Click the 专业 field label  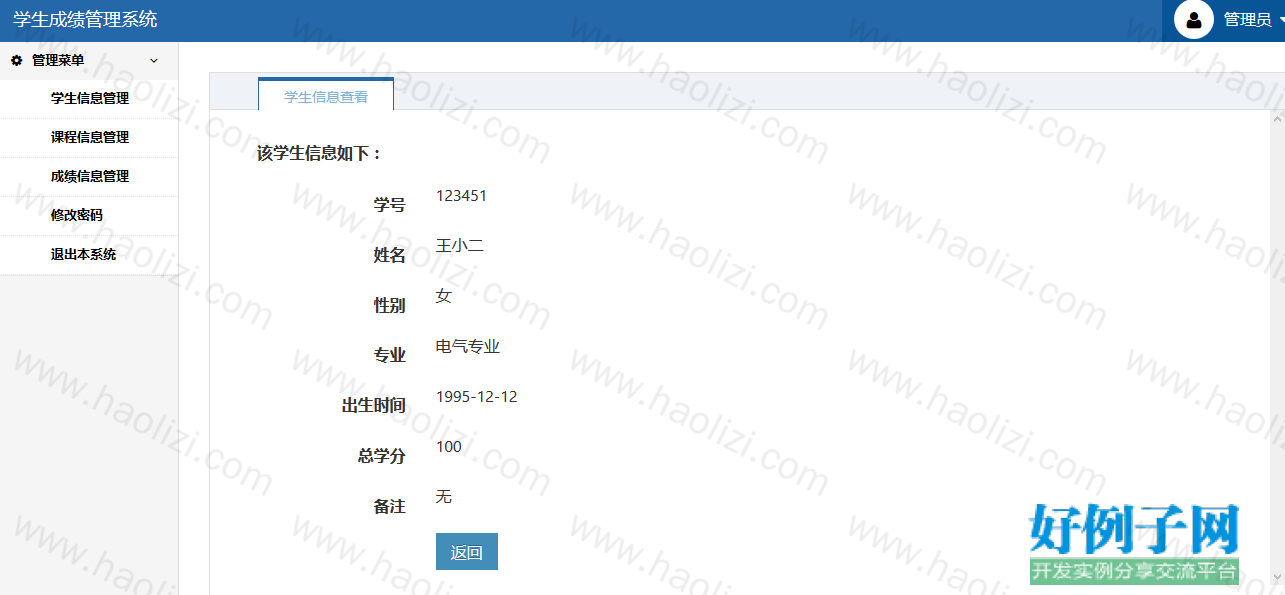[x=390, y=356]
